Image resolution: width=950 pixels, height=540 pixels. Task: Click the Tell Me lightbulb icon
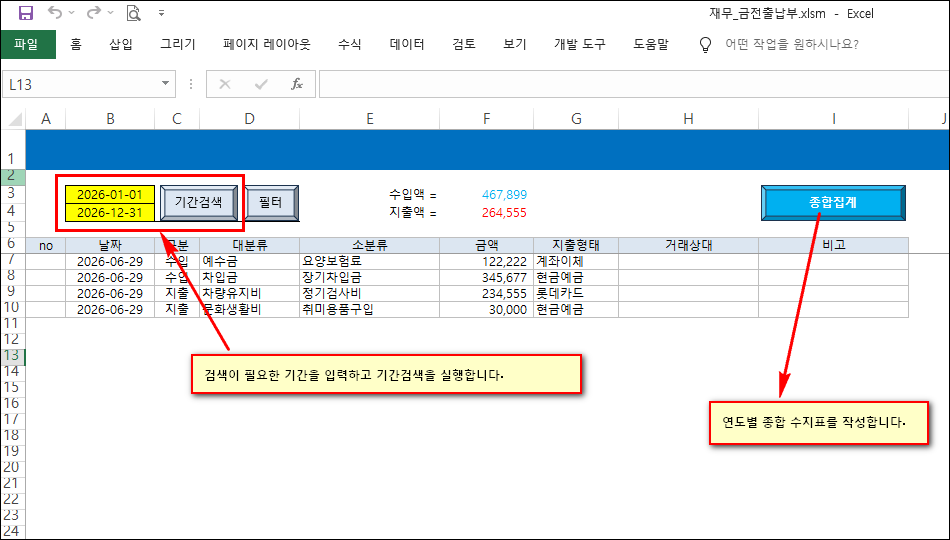click(x=705, y=45)
